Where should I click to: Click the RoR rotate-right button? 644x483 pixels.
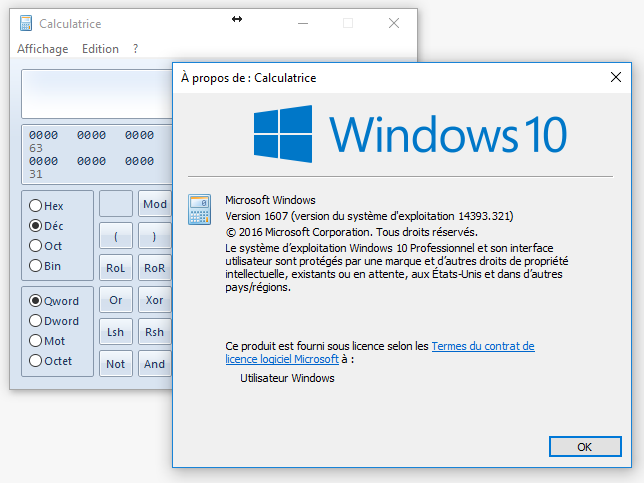pyautogui.click(x=155, y=268)
